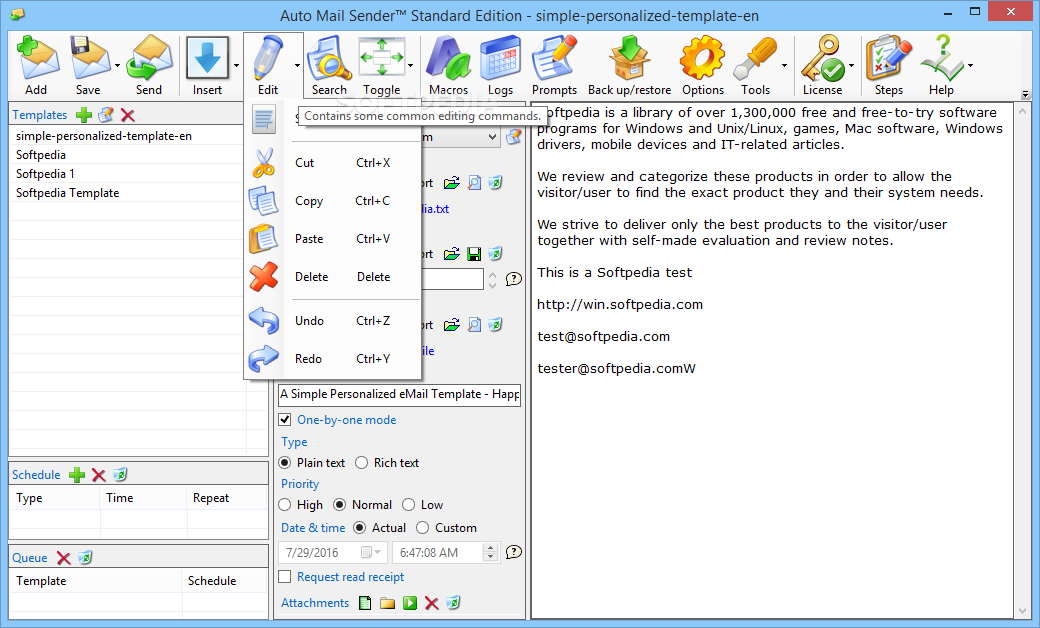Expand the License button dropdown arrow
This screenshot has width=1040, height=628.
point(851,65)
